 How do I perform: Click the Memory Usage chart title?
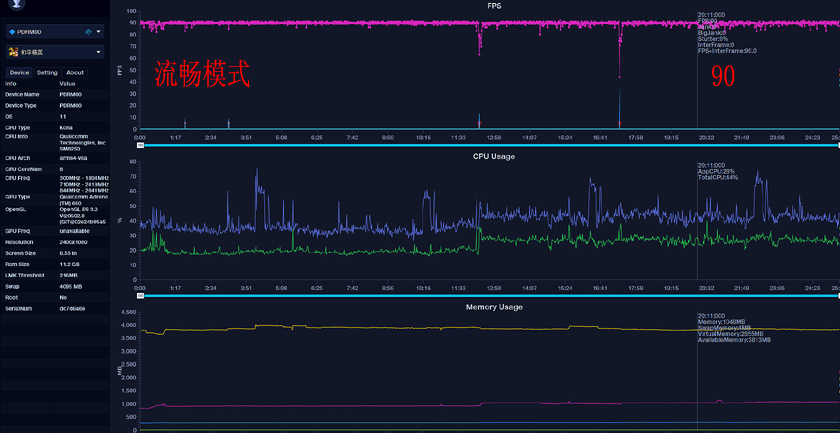pos(494,307)
